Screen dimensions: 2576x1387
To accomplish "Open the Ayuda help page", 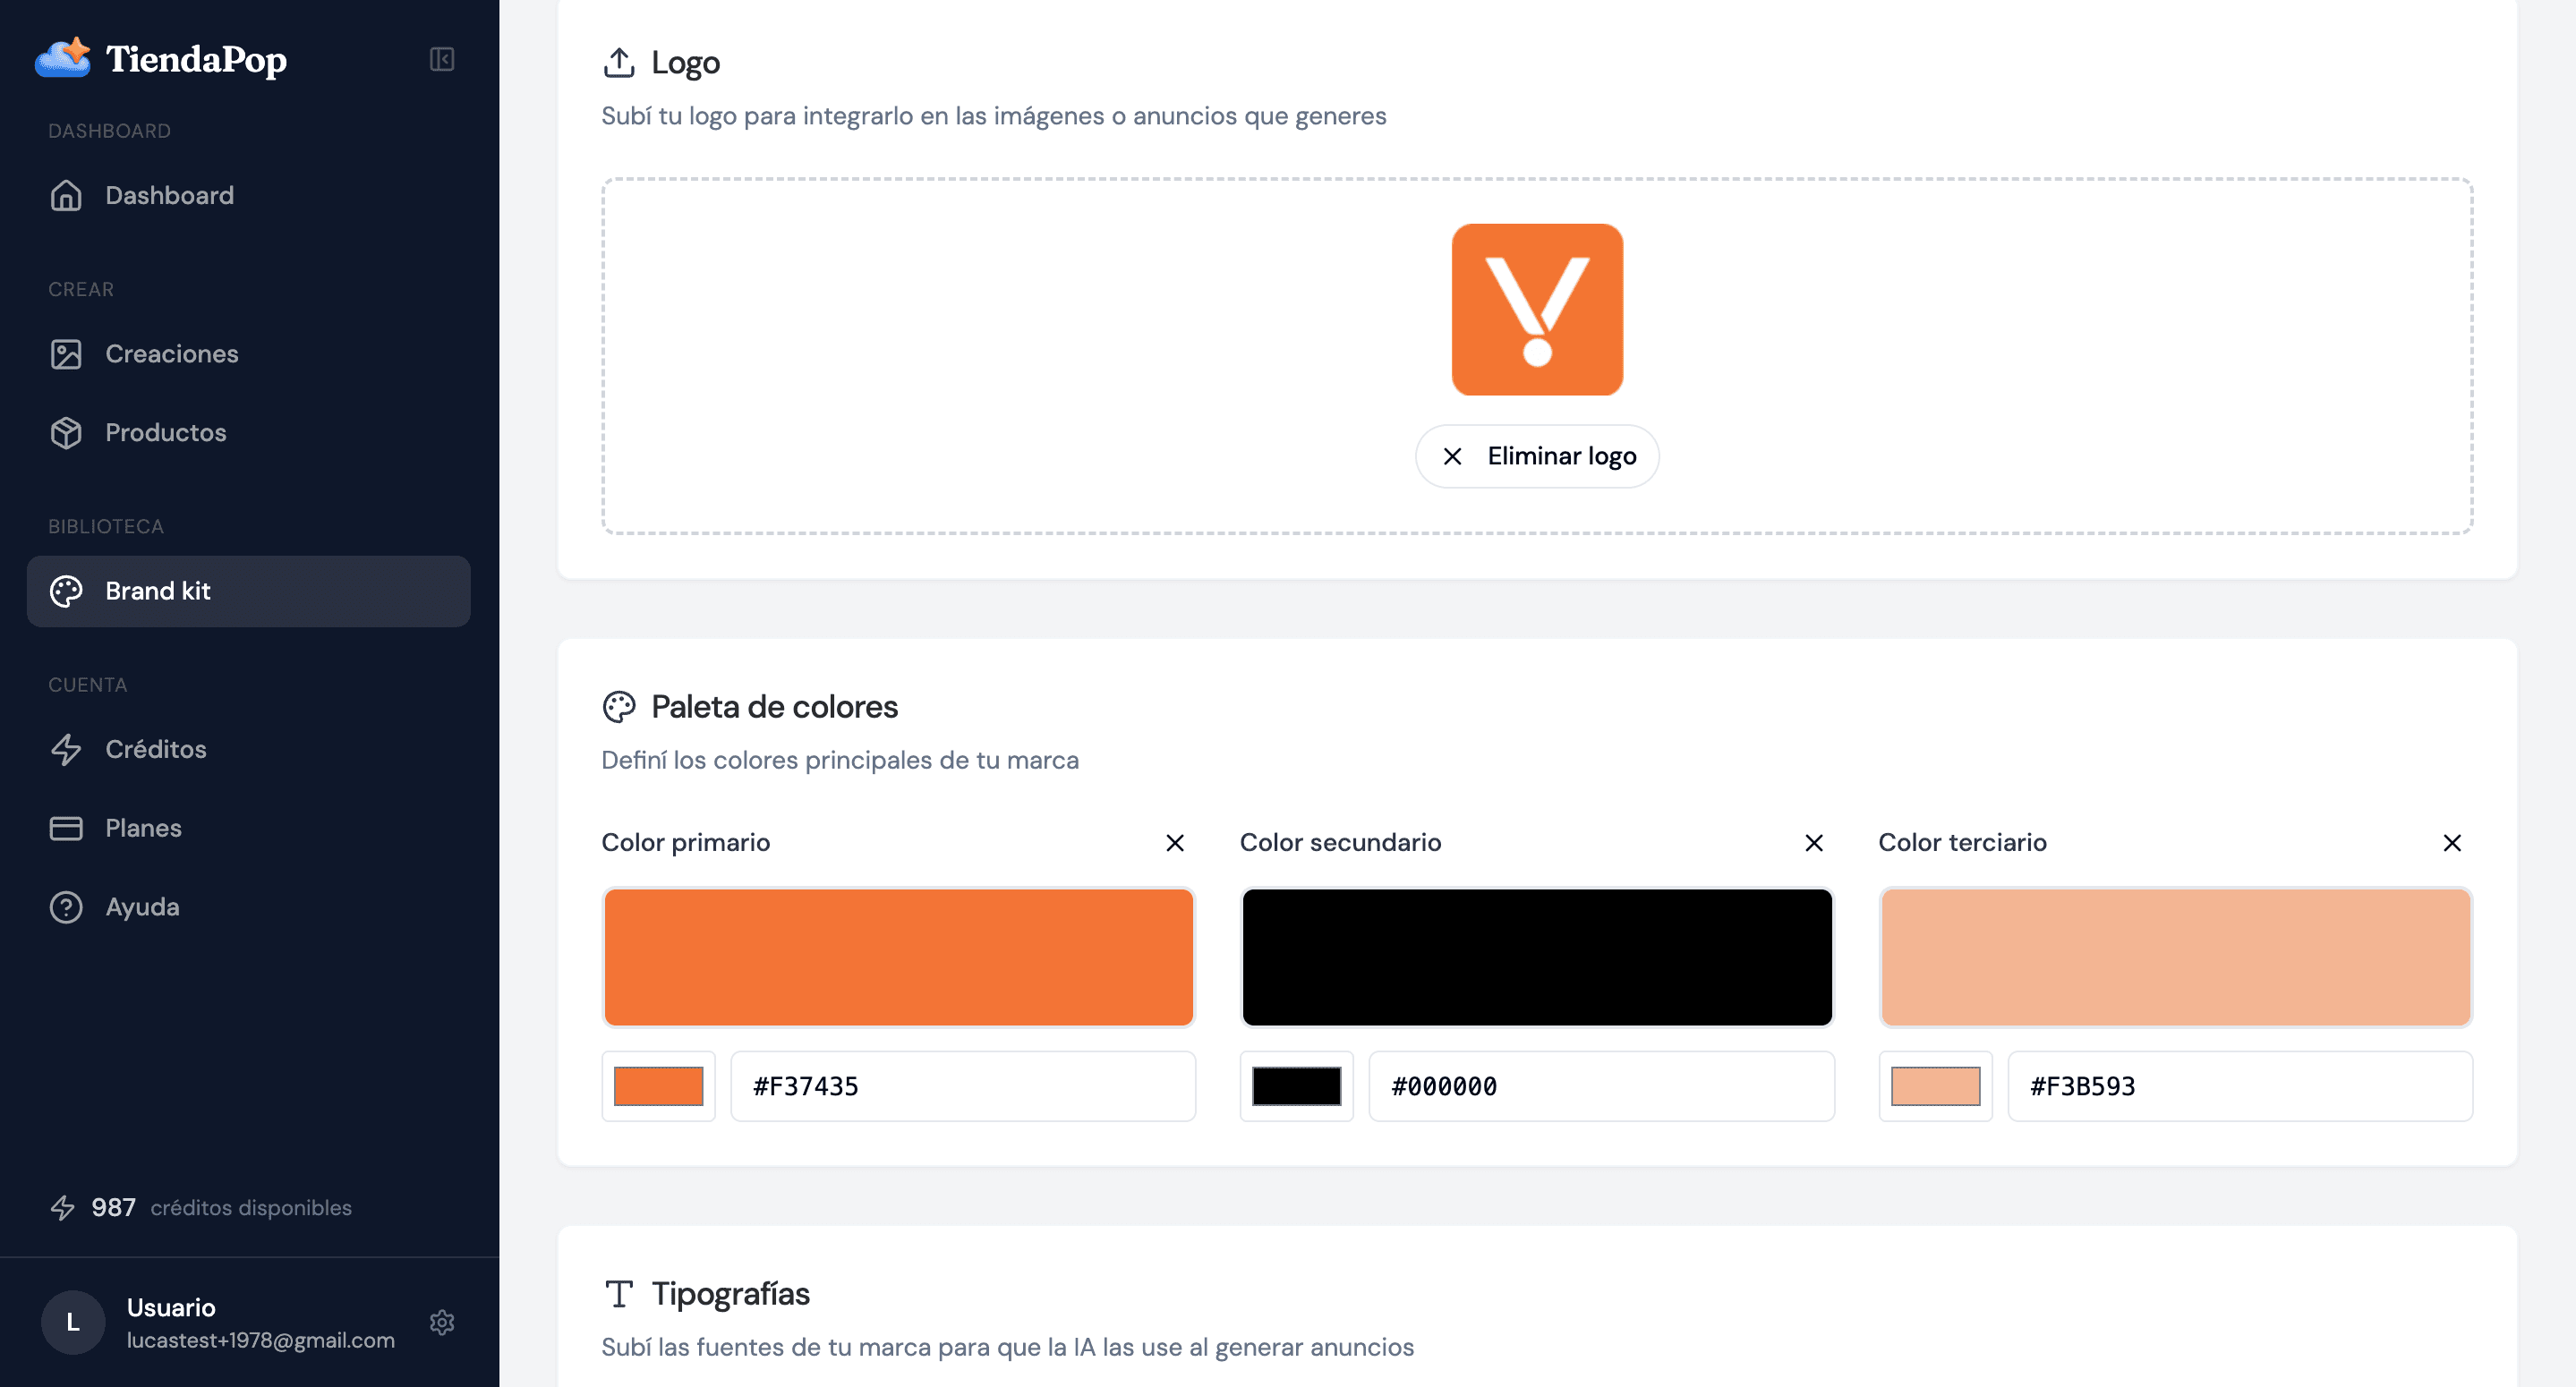I will (x=142, y=907).
